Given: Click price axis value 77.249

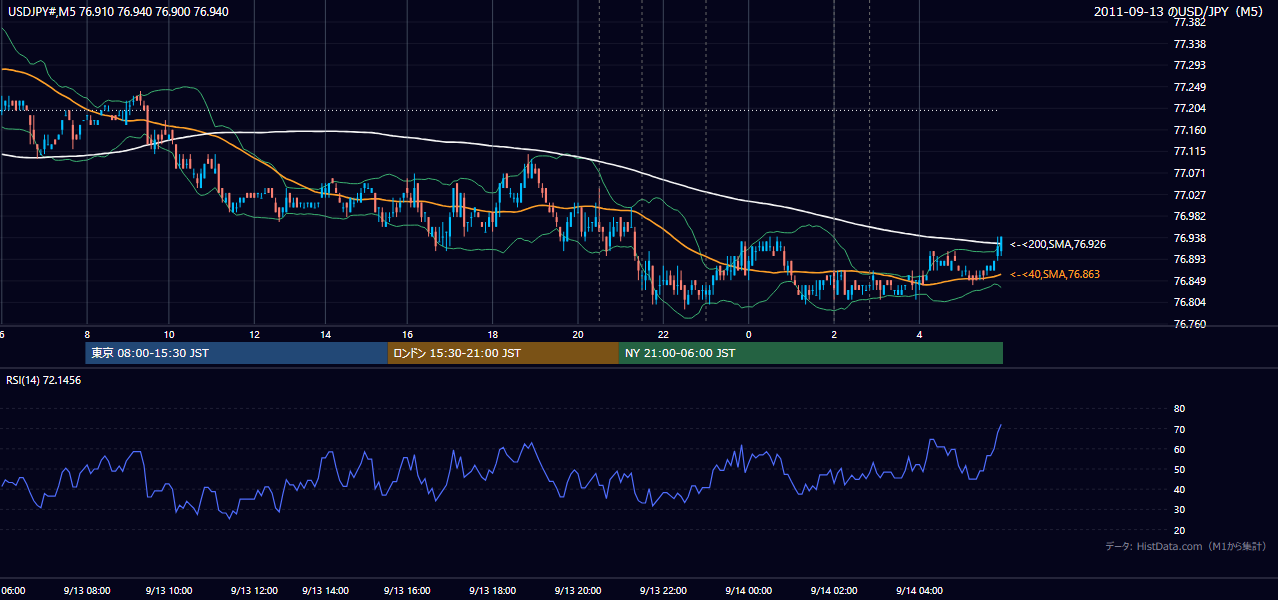Looking at the screenshot, I should click(x=1189, y=87).
